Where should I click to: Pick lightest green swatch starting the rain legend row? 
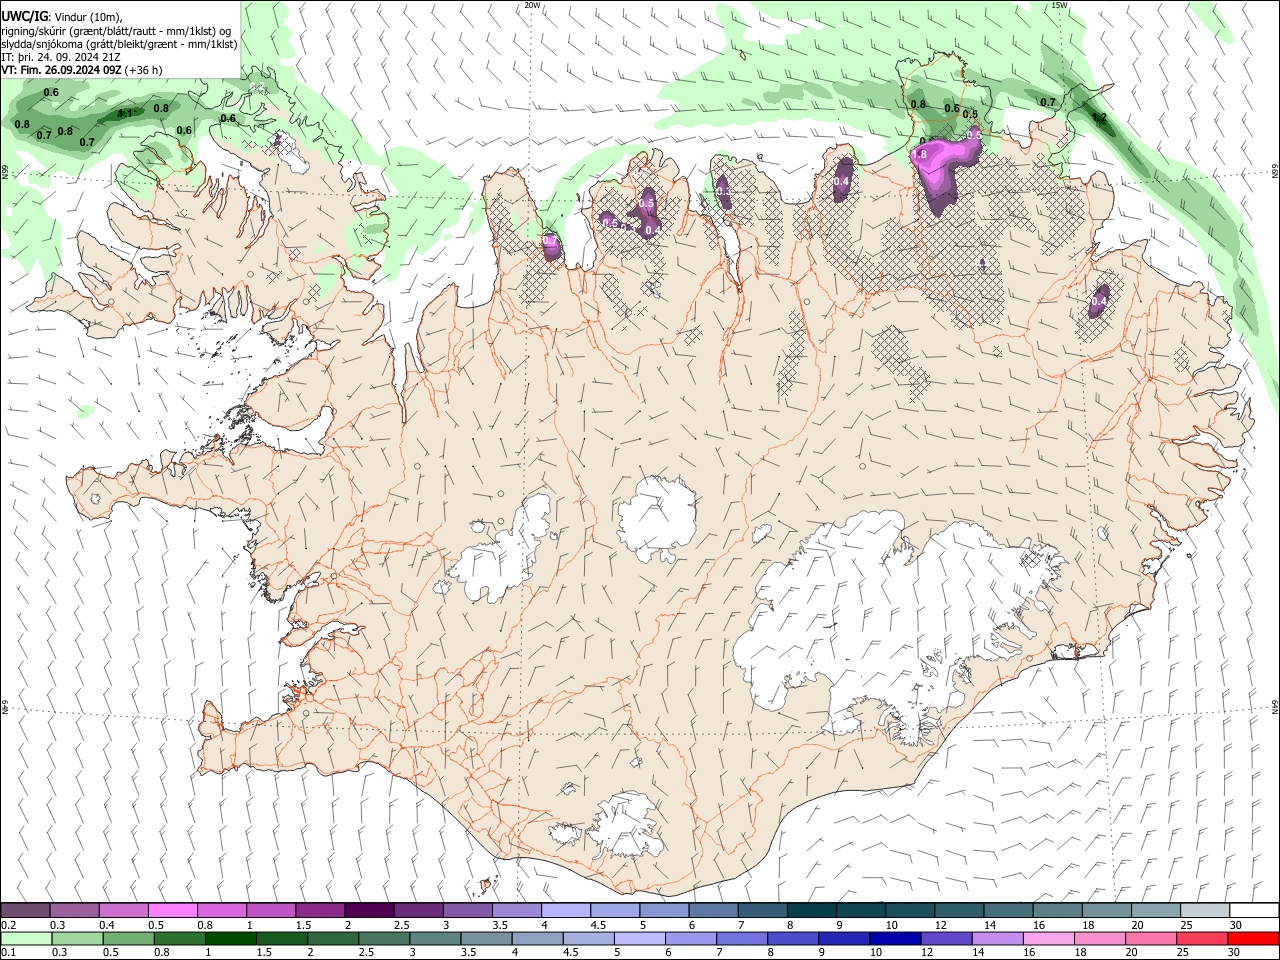(x=25, y=938)
